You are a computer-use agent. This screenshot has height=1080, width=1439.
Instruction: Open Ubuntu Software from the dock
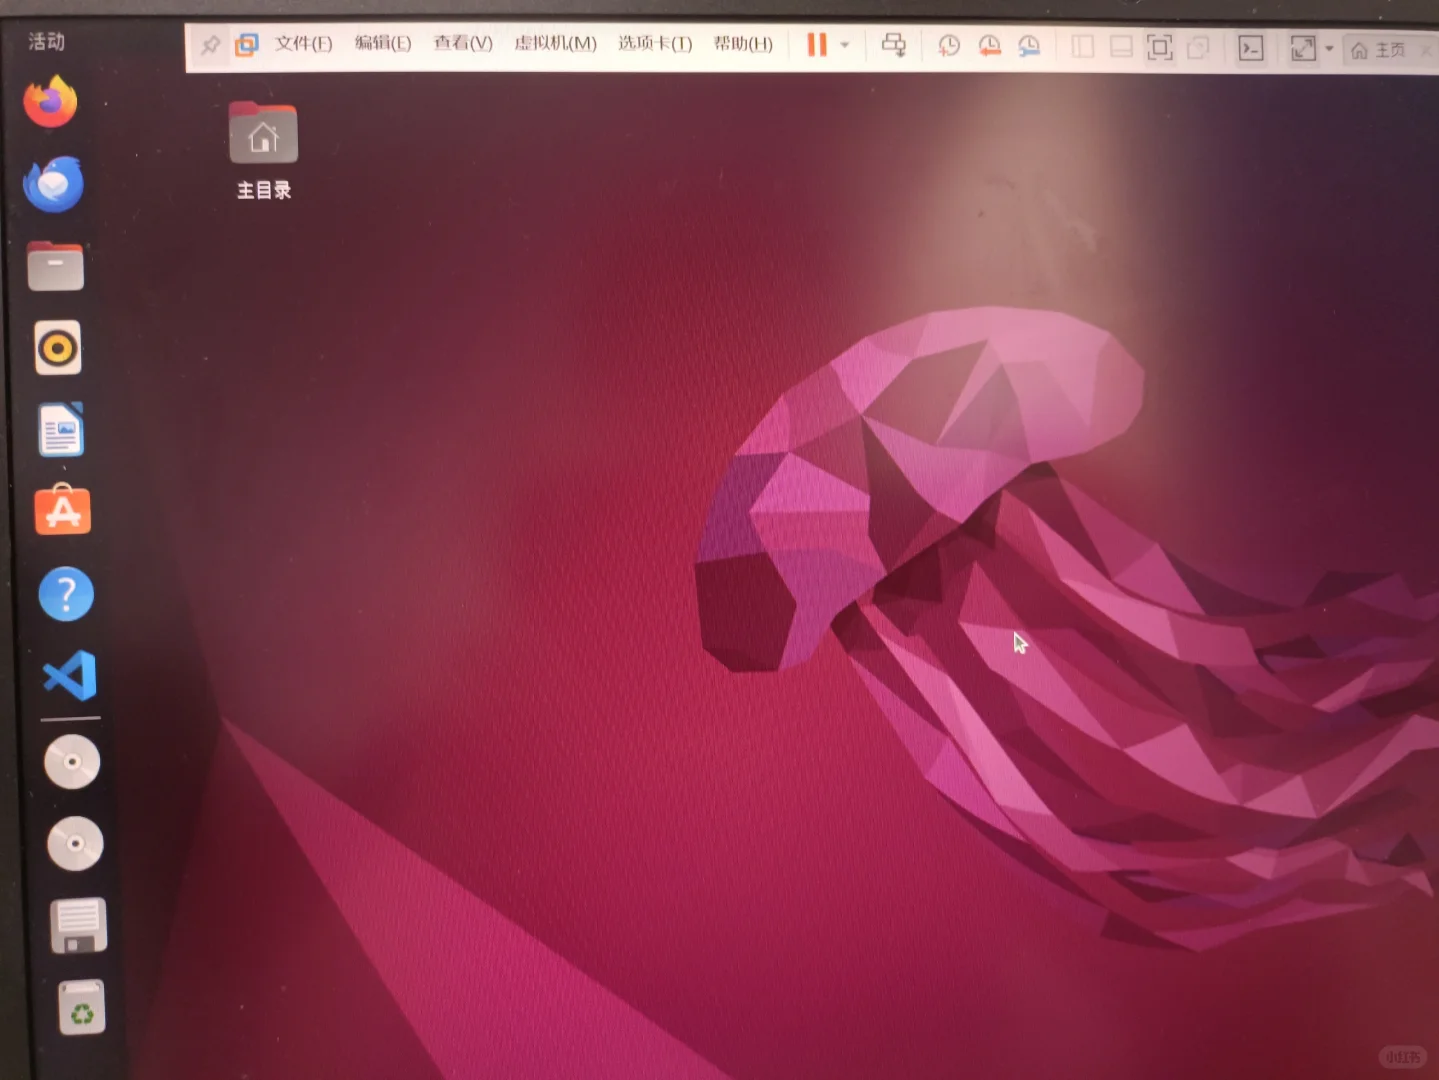(62, 511)
